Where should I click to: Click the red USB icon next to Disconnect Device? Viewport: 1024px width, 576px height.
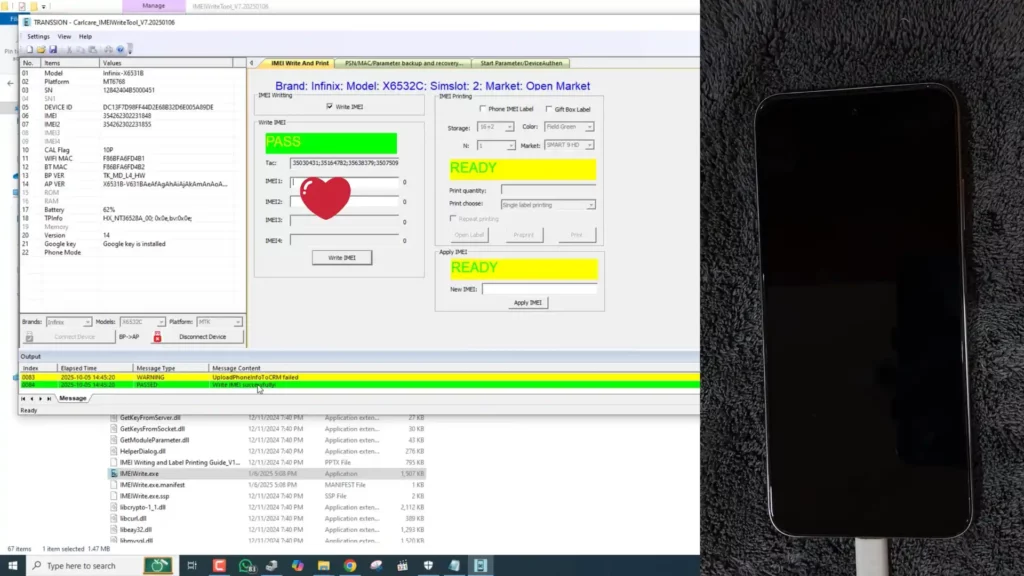(156, 337)
